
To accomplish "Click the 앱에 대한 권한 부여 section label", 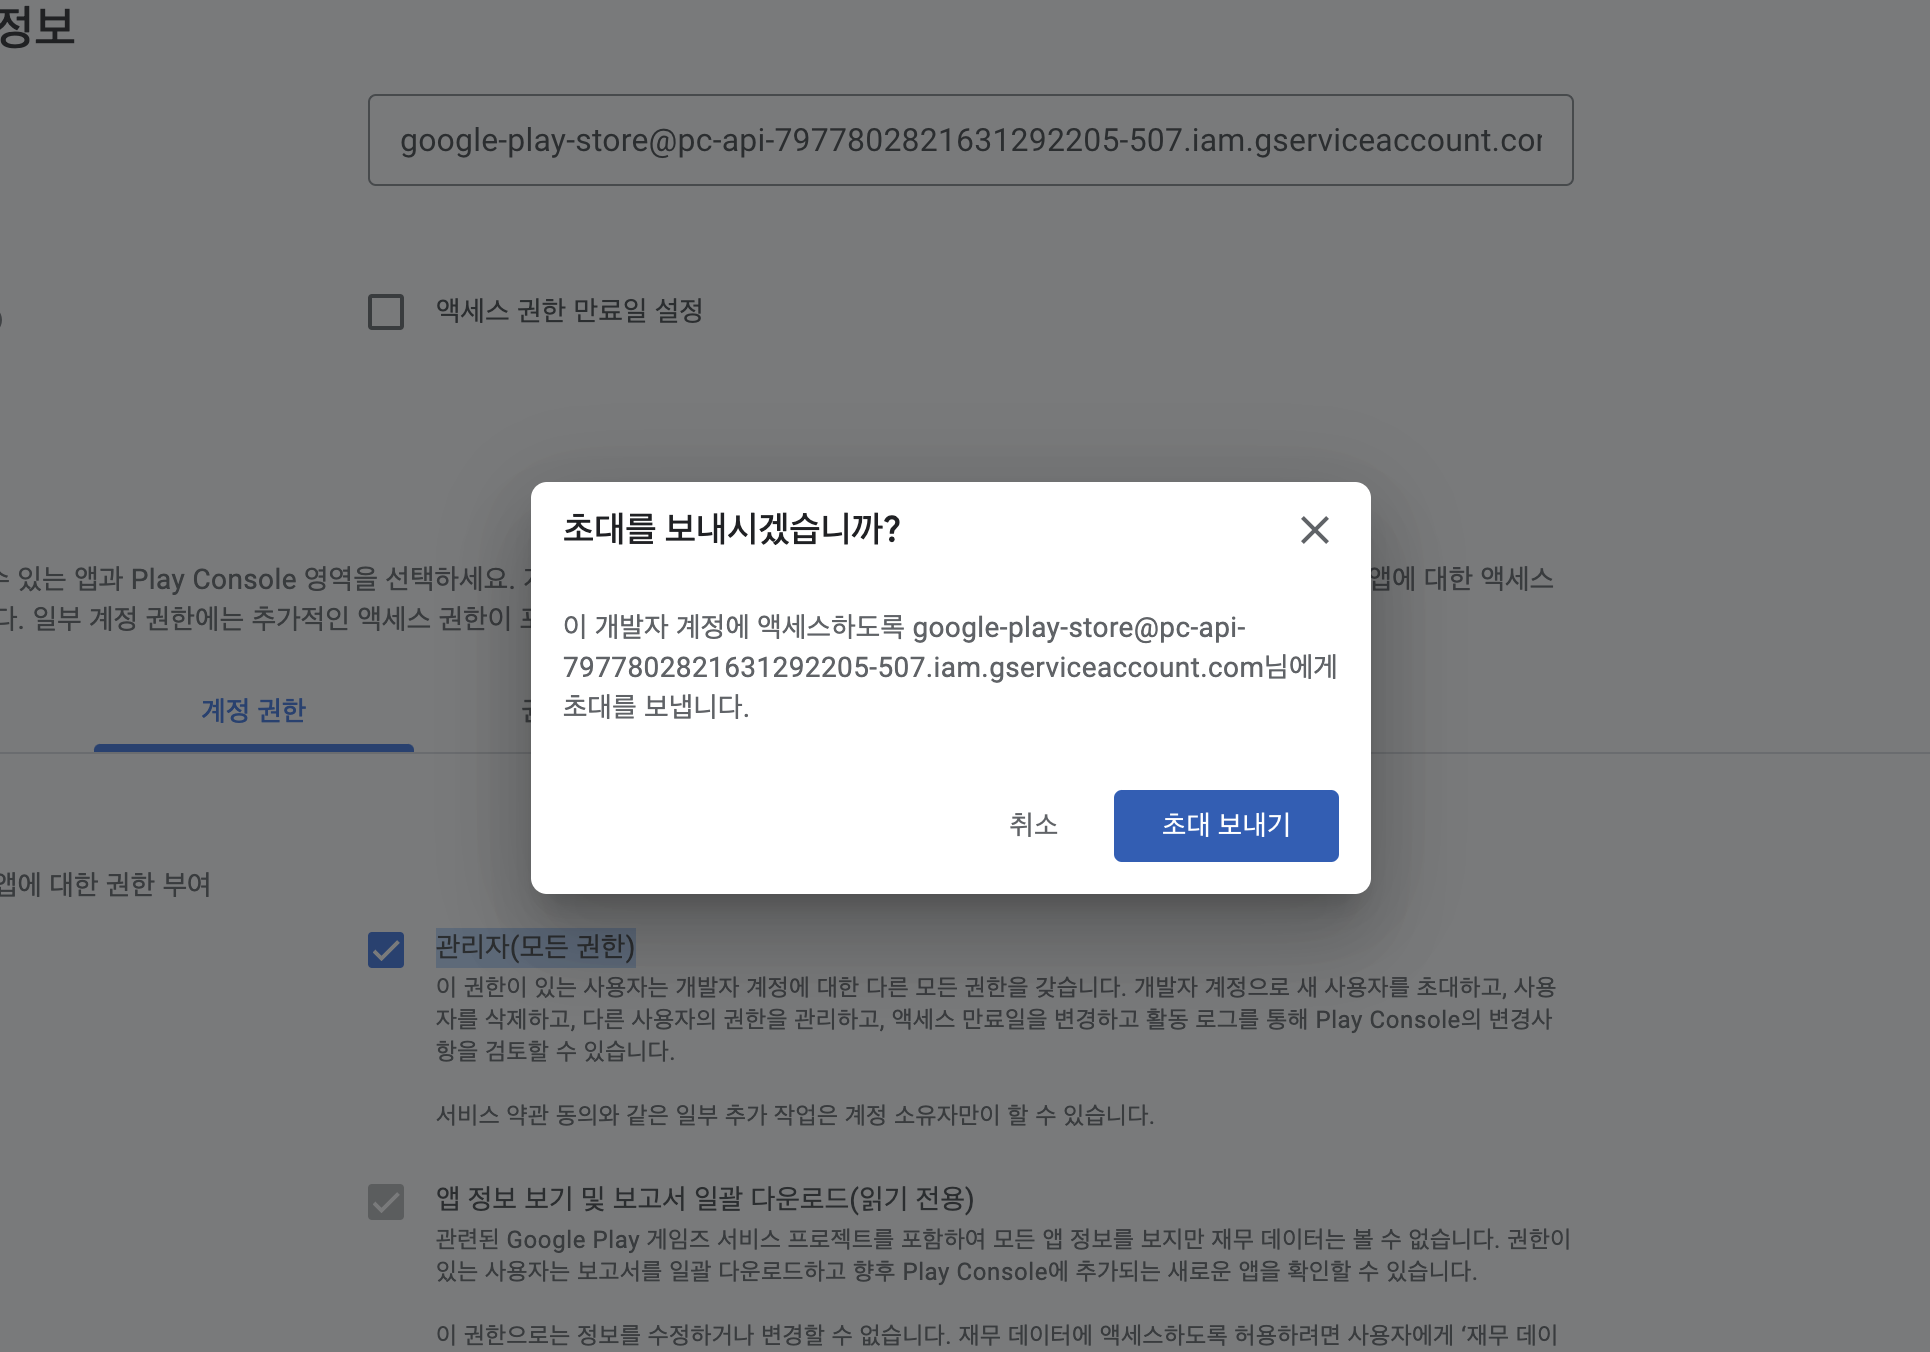I will (105, 885).
